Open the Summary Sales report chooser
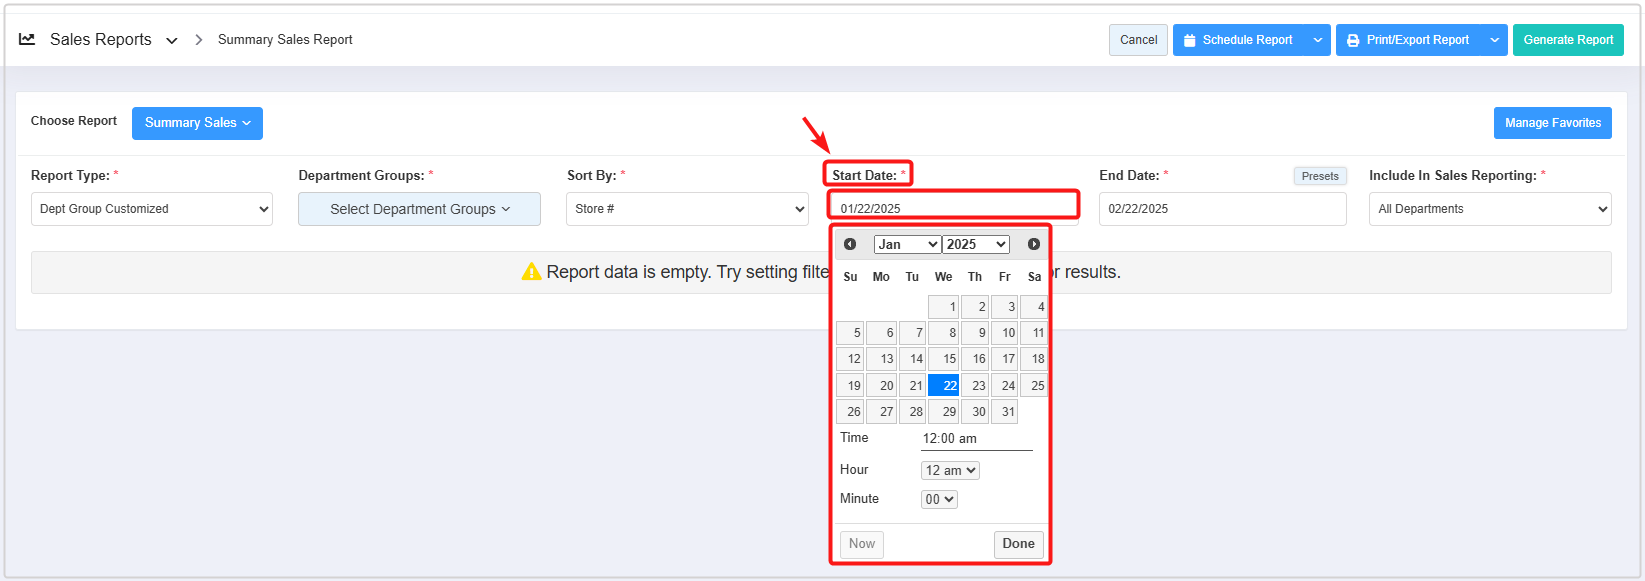Image resolution: width=1645 pixels, height=581 pixels. [x=197, y=123]
